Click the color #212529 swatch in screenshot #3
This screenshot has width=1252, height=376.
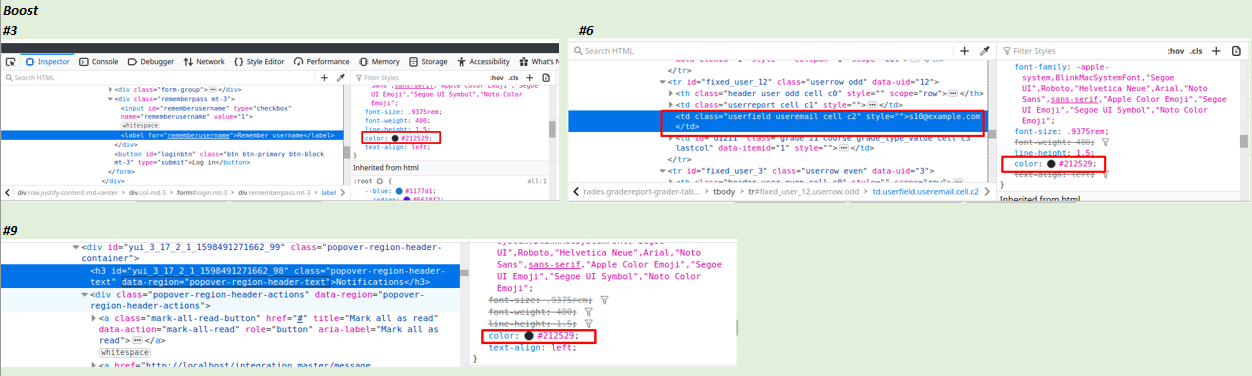tap(395, 138)
